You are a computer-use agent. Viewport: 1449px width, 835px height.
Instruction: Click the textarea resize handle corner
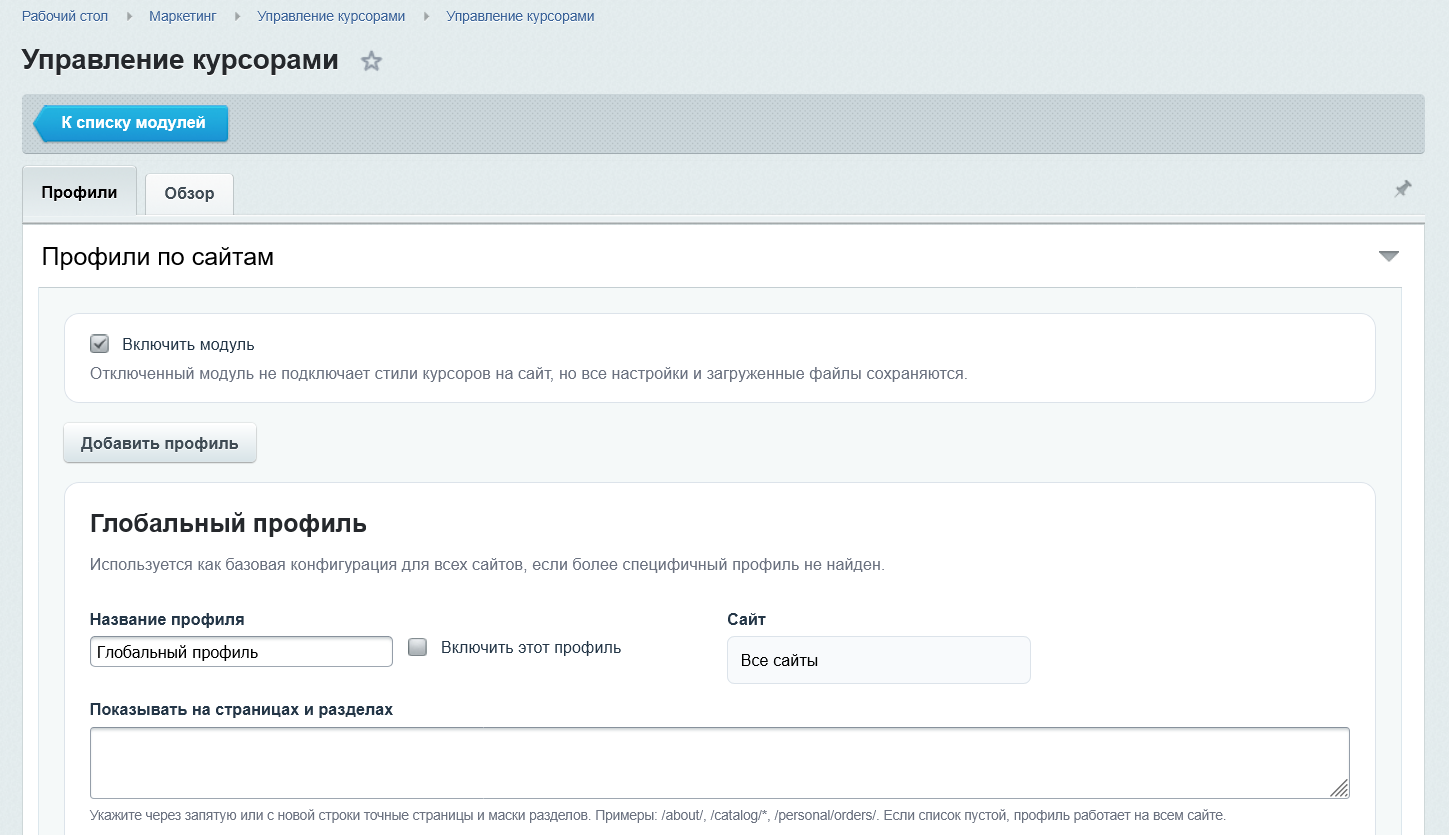[1340, 788]
